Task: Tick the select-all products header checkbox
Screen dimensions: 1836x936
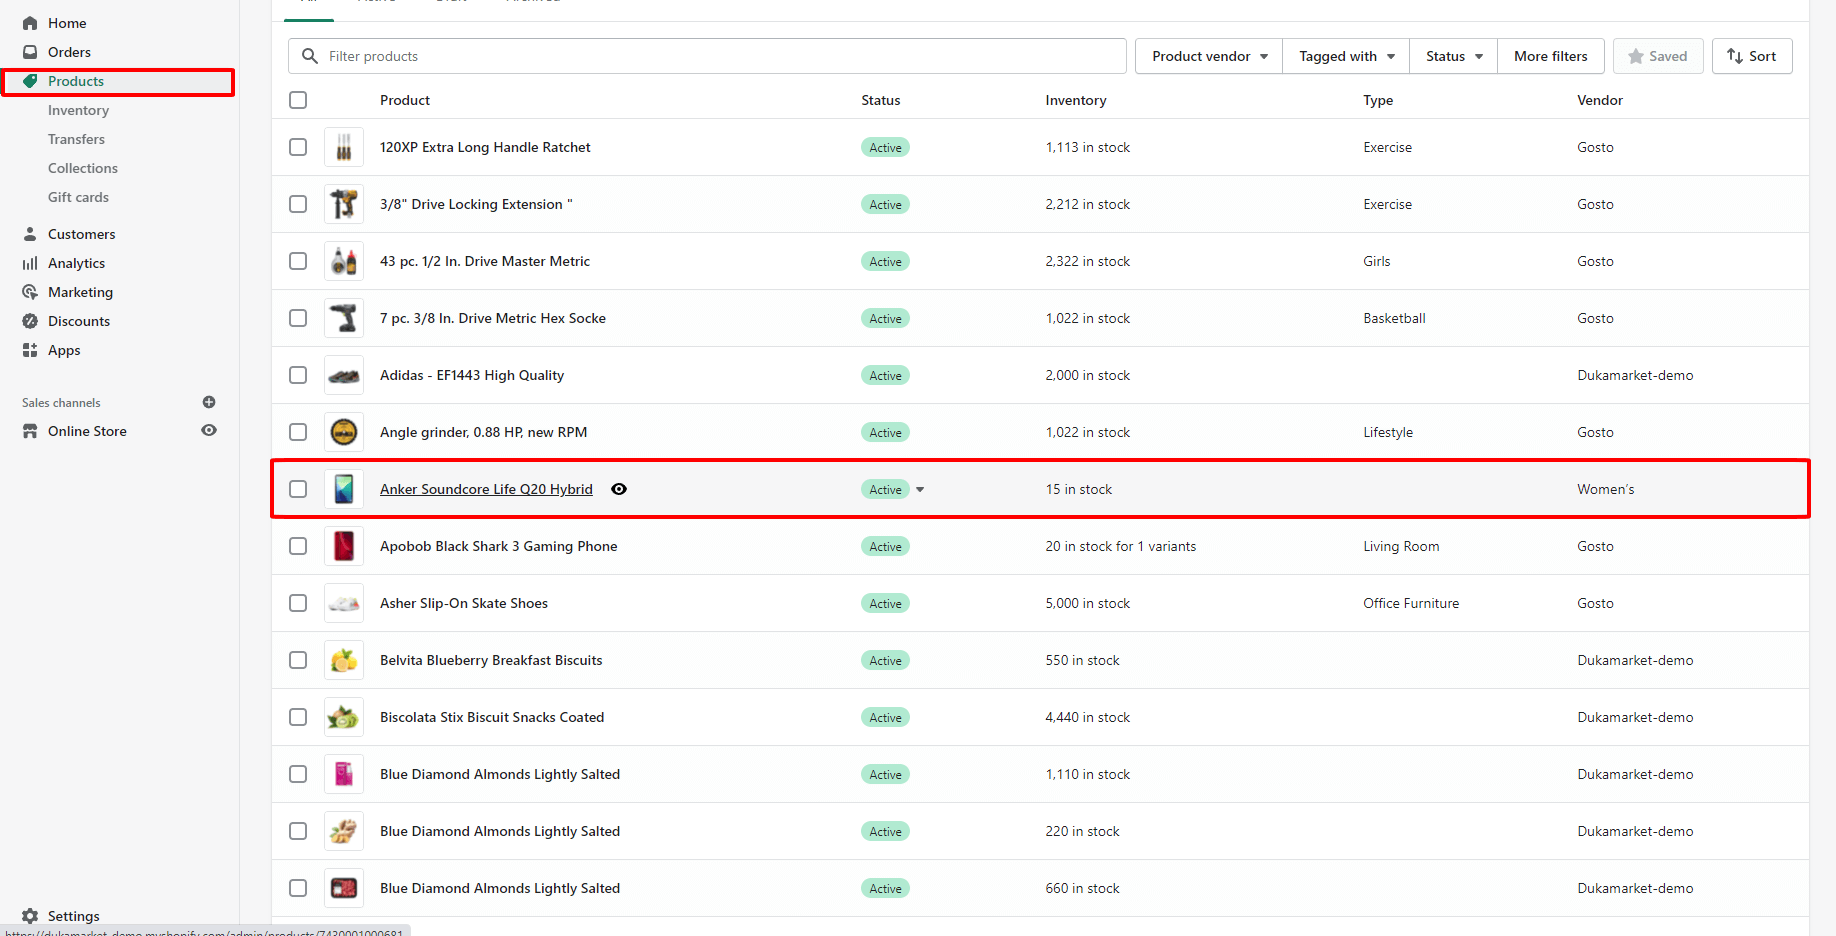Action: (x=298, y=100)
